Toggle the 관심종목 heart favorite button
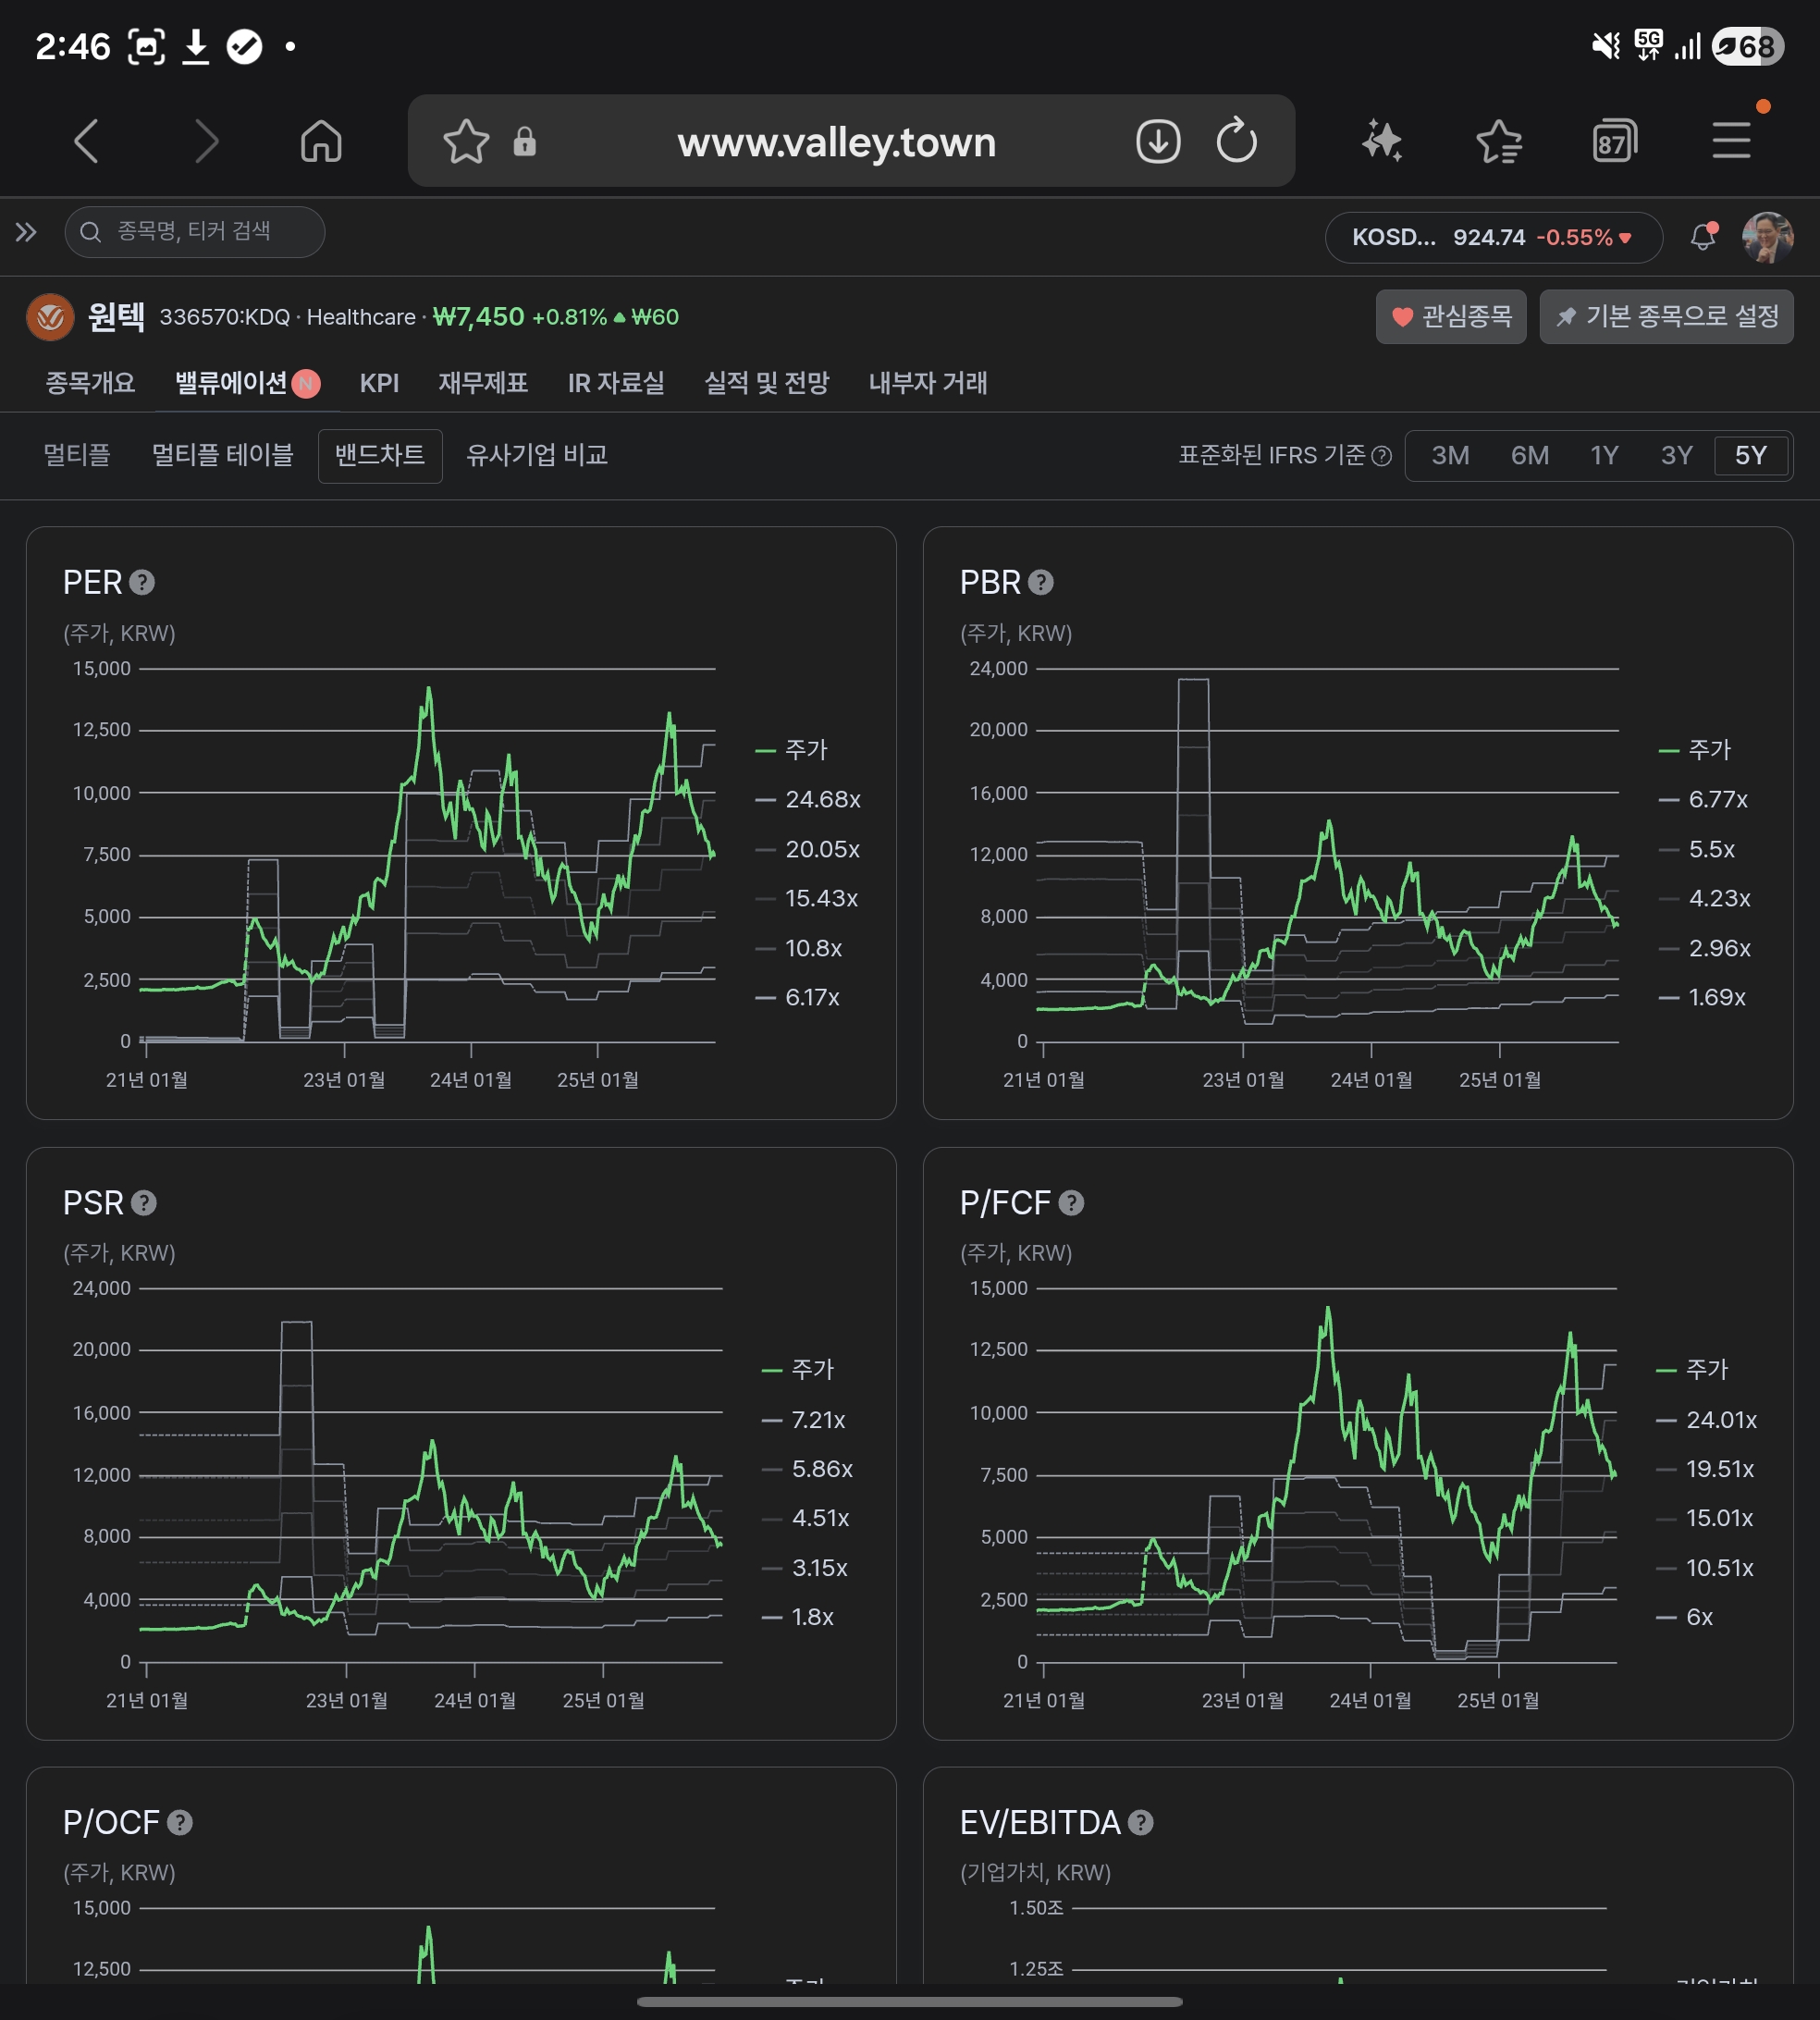1820x2020 pixels. [x=1450, y=317]
